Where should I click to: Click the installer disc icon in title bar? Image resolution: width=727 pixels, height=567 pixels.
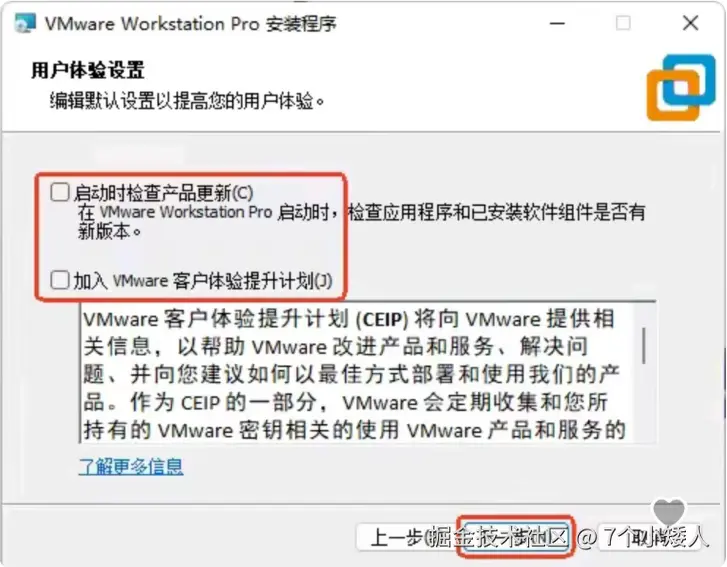coord(25,23)
